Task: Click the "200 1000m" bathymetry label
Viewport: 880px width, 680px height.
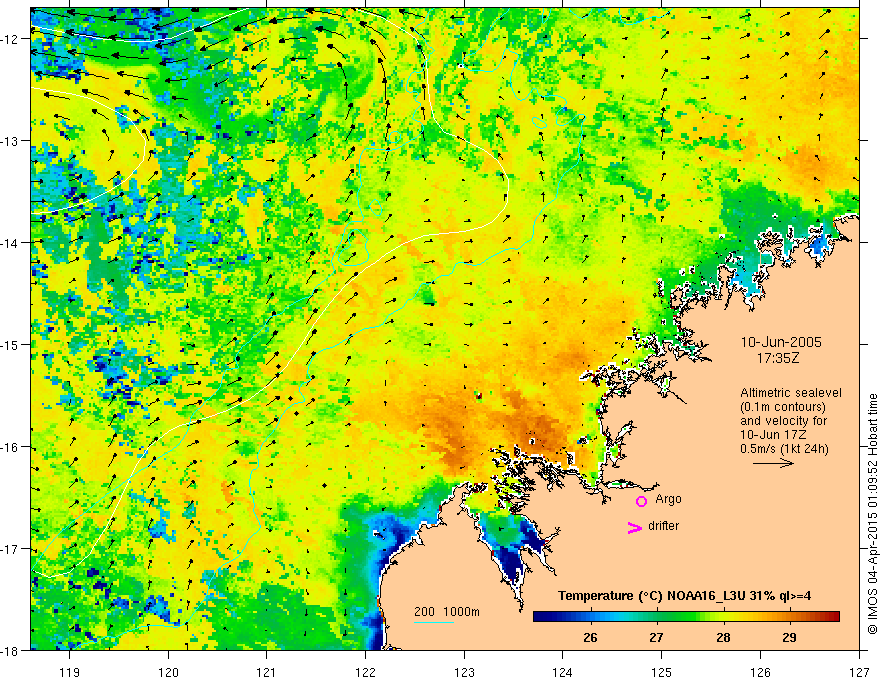Action: [x=447, y=612]
